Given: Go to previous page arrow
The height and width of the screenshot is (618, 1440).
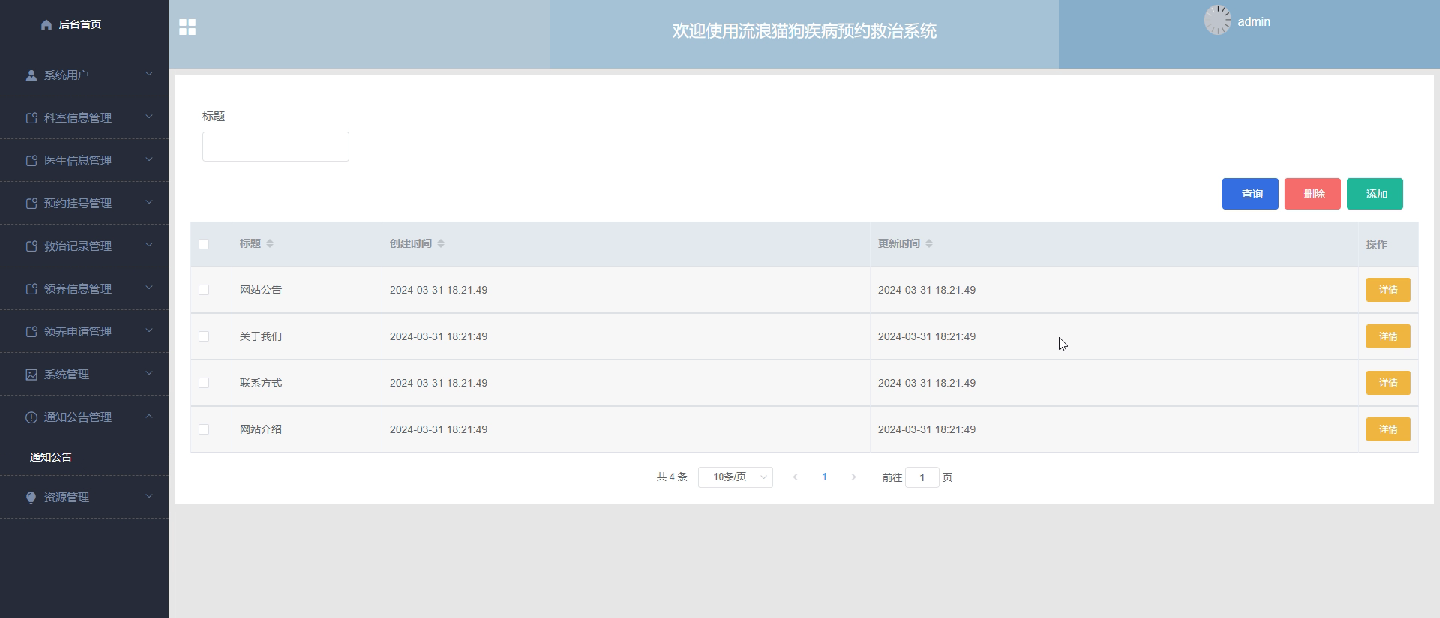Looking at the screenshot, I should pos(795,477).
